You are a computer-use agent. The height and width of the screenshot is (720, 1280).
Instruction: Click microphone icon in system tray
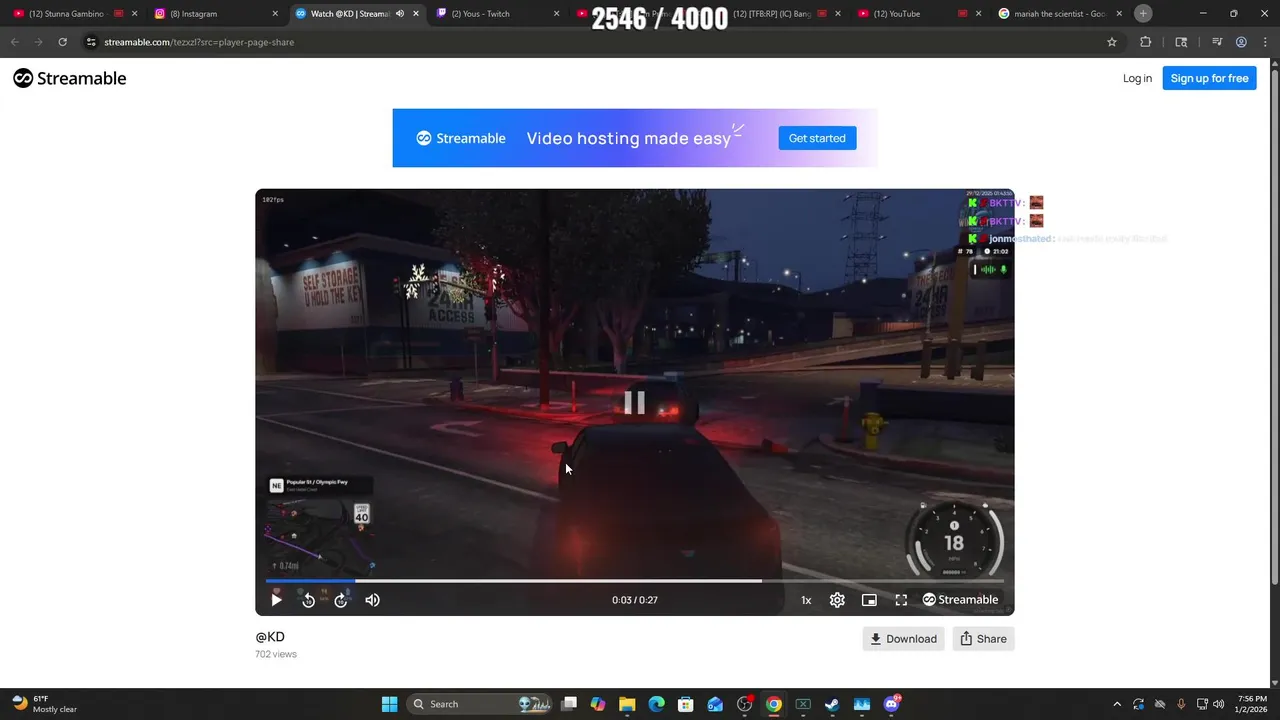(1181, 704)
